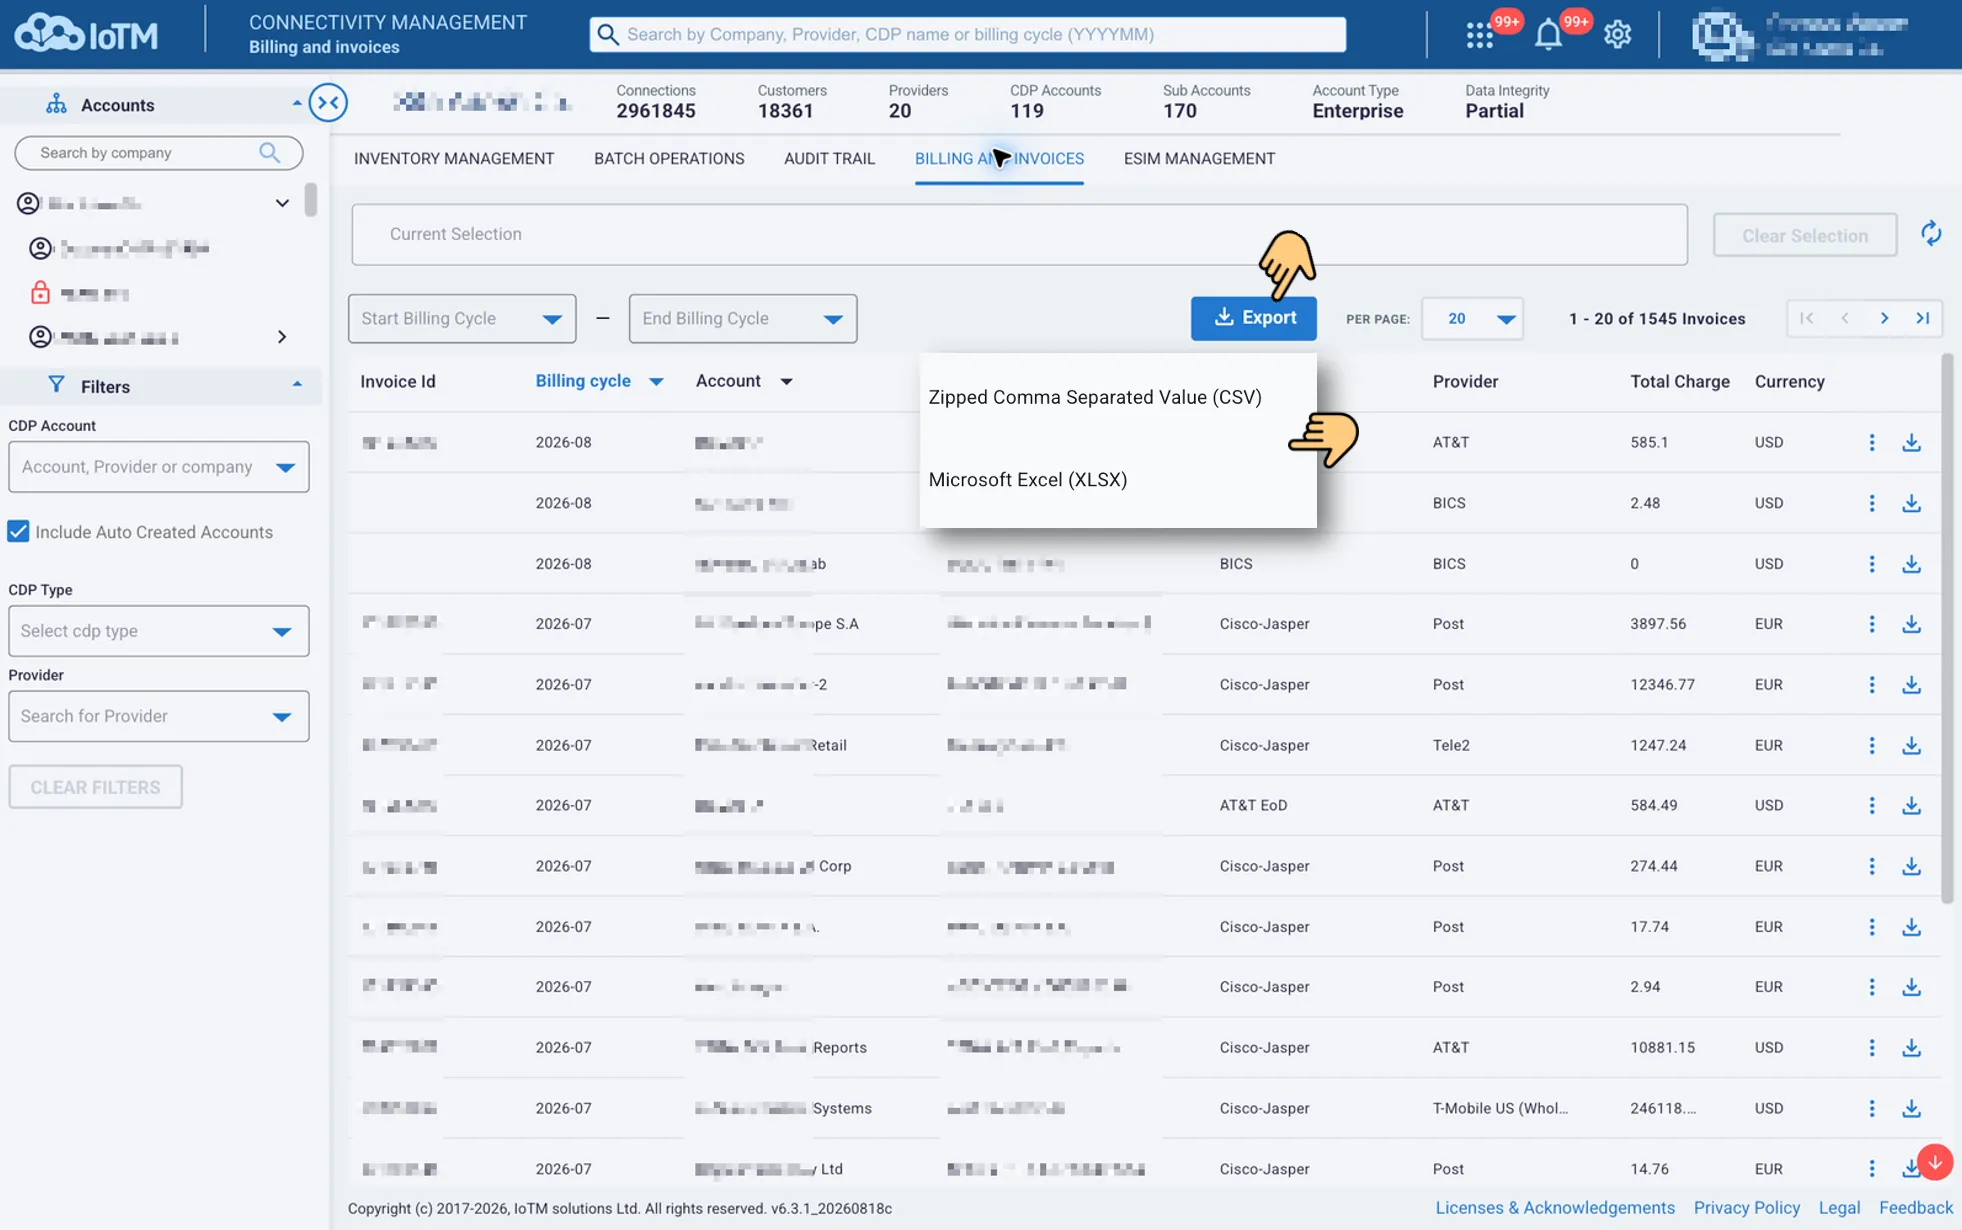Click the Invoice Id column header
Viewport: 1962px width, 1230px height.
click(x=397, y=382)
